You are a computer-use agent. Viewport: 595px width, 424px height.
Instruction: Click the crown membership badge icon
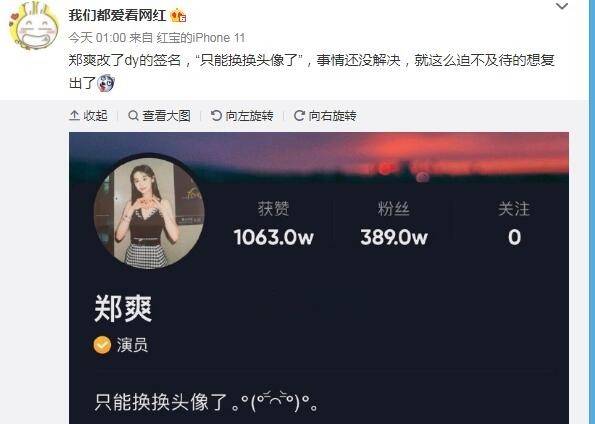(178, 16)
